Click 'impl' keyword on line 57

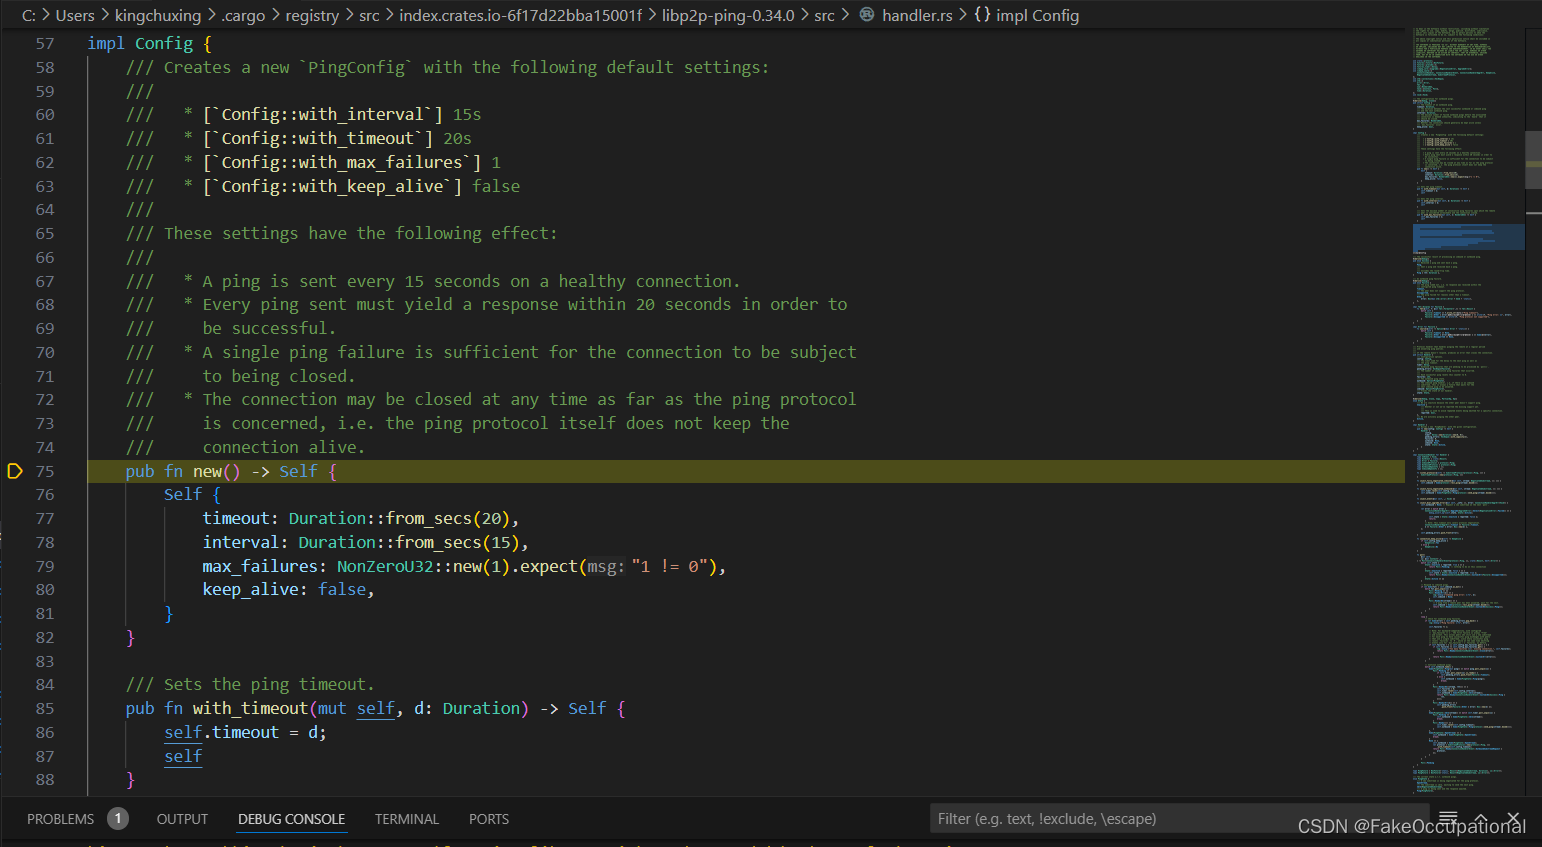106,43
